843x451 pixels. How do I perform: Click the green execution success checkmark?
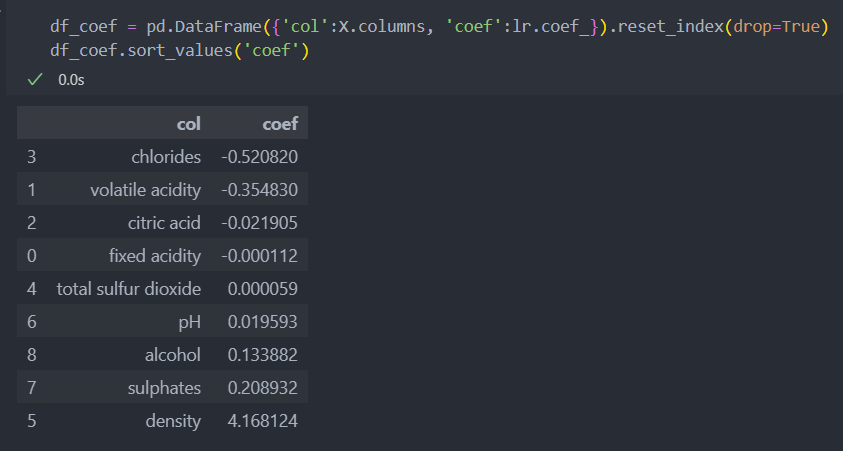pos(35,80)
